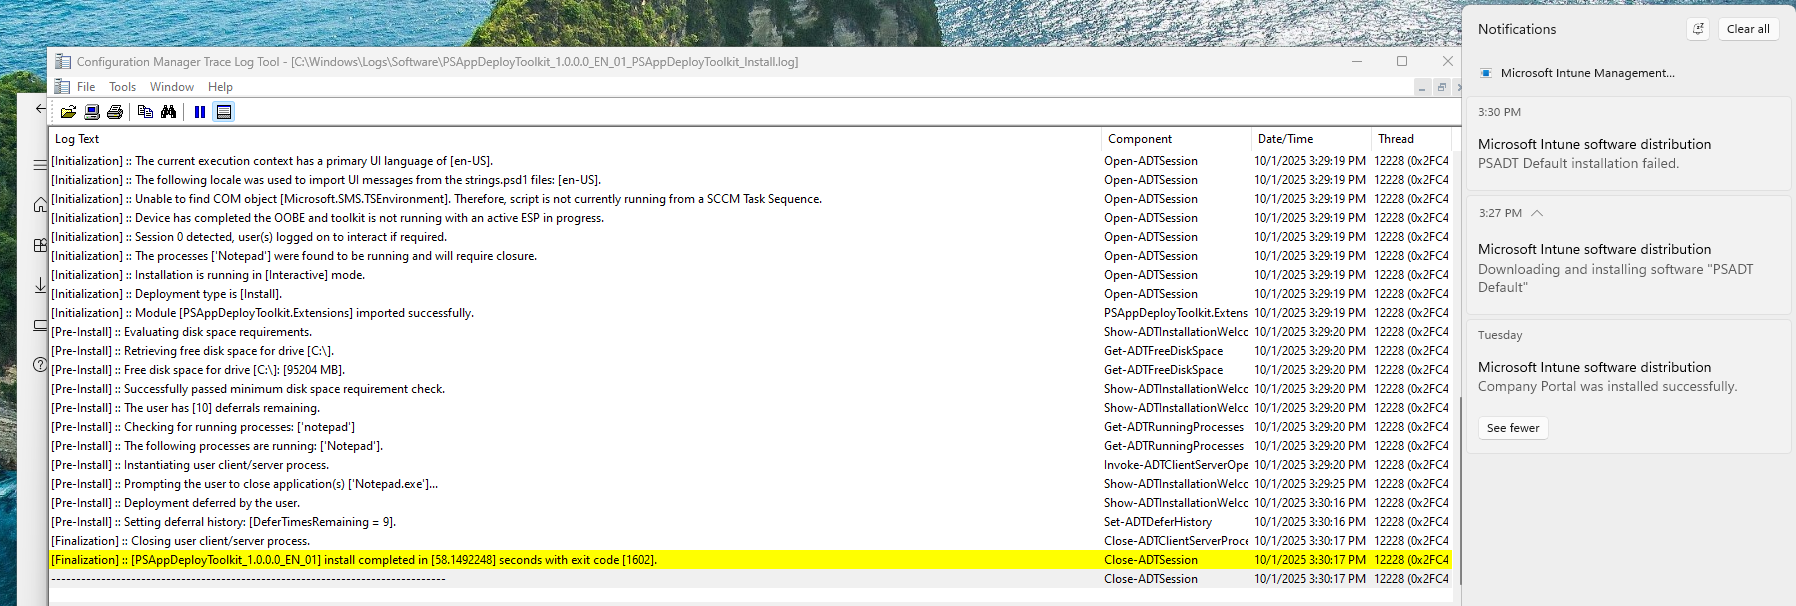This screenshot has height=606, width=1796.
Task: Click the open on server computer icon
Action: click(92, 112)
